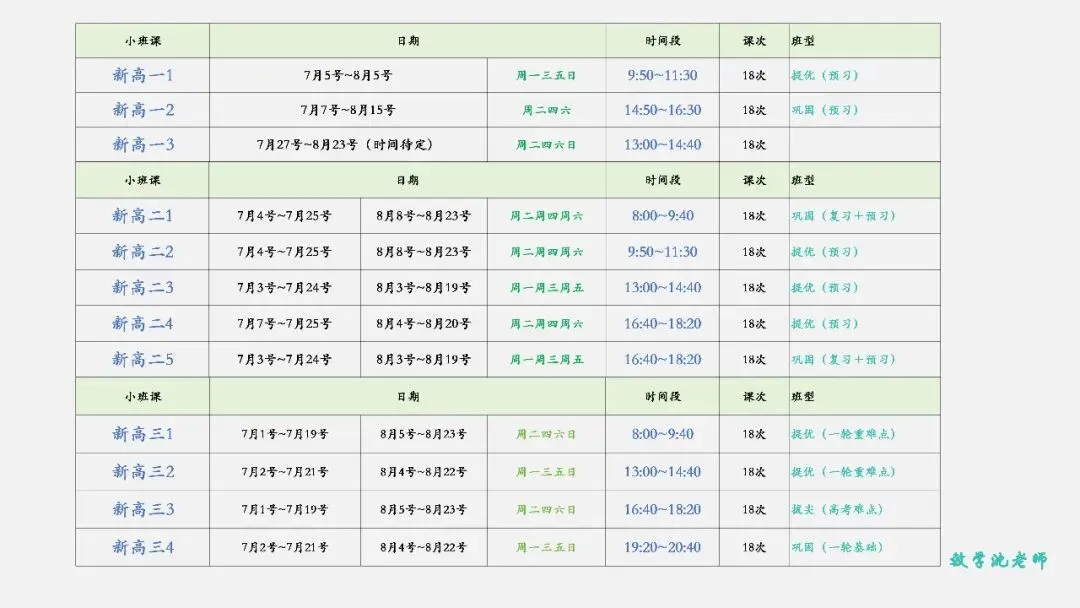Click 提优（一轮重难点） in the 新高三1 row
The image size is (1080, 608).
[844, 434]
